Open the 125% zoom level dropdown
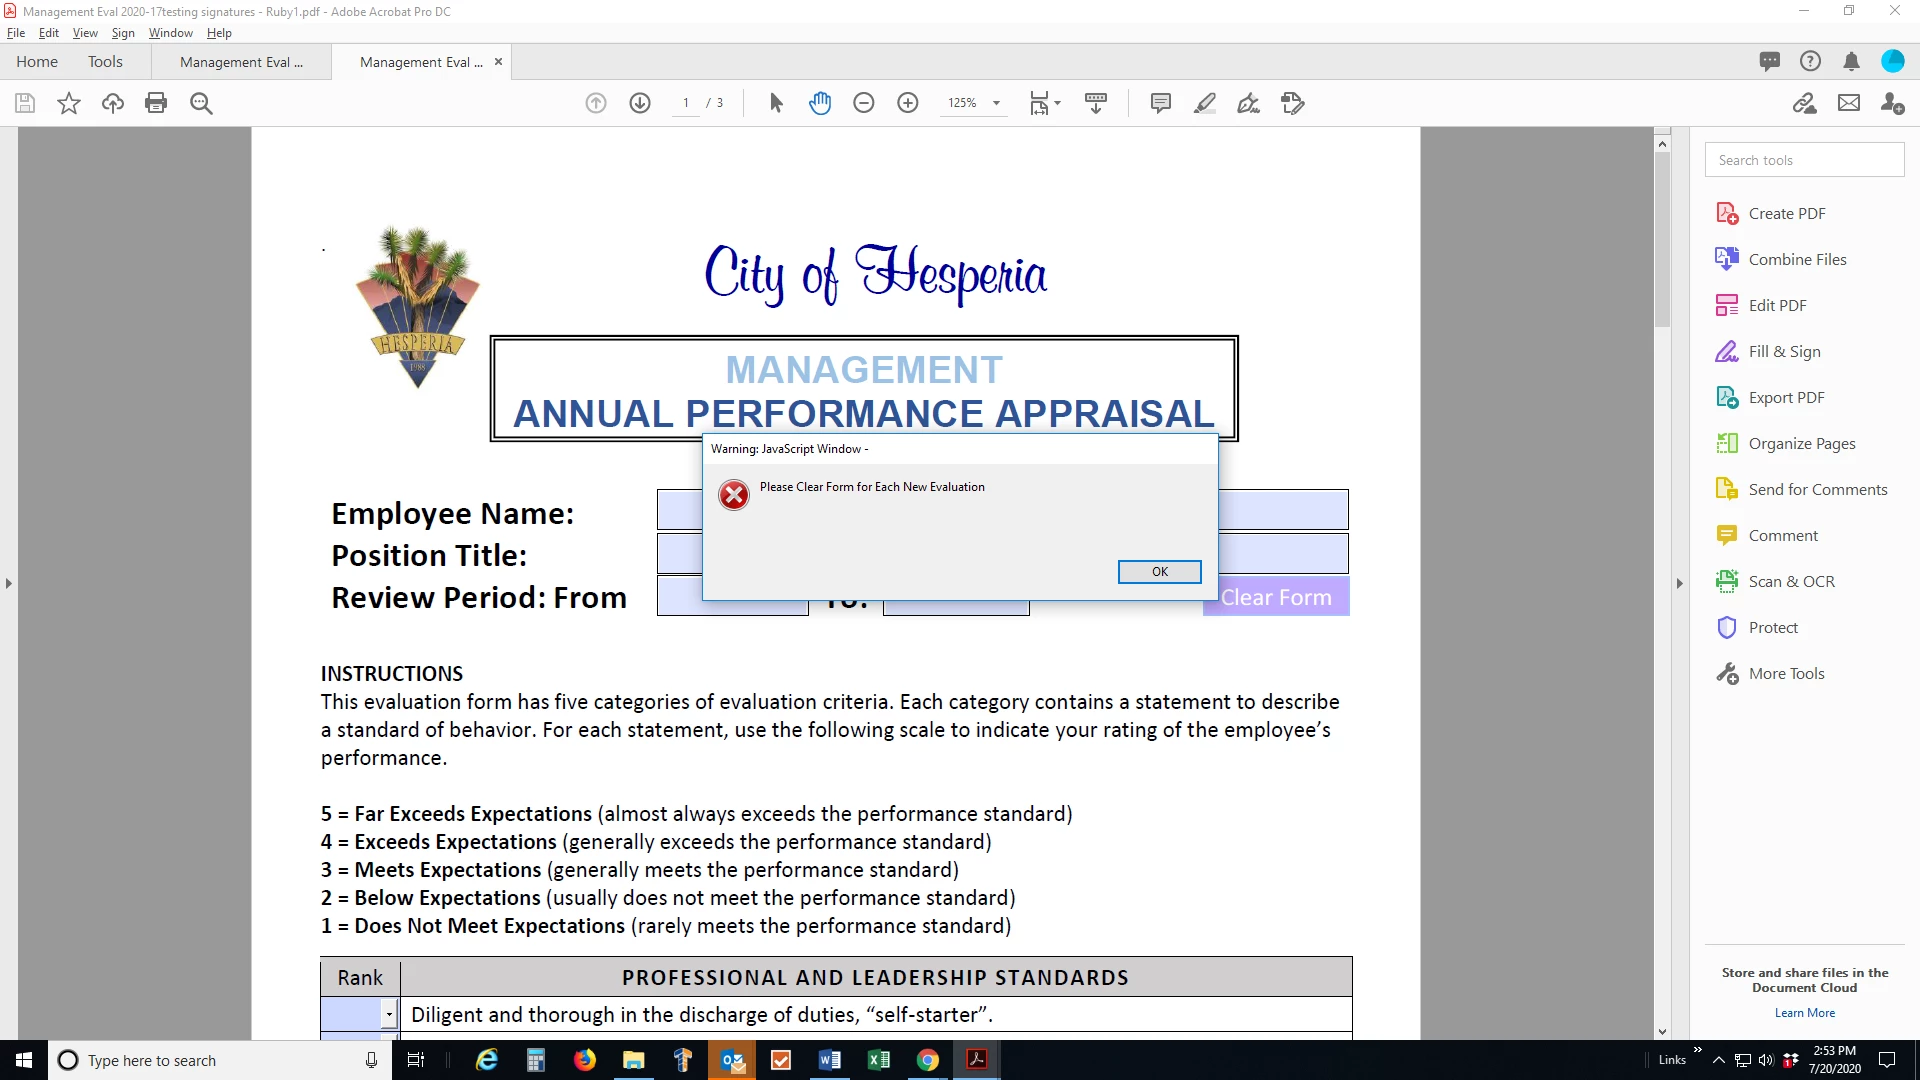 point(996,103)
